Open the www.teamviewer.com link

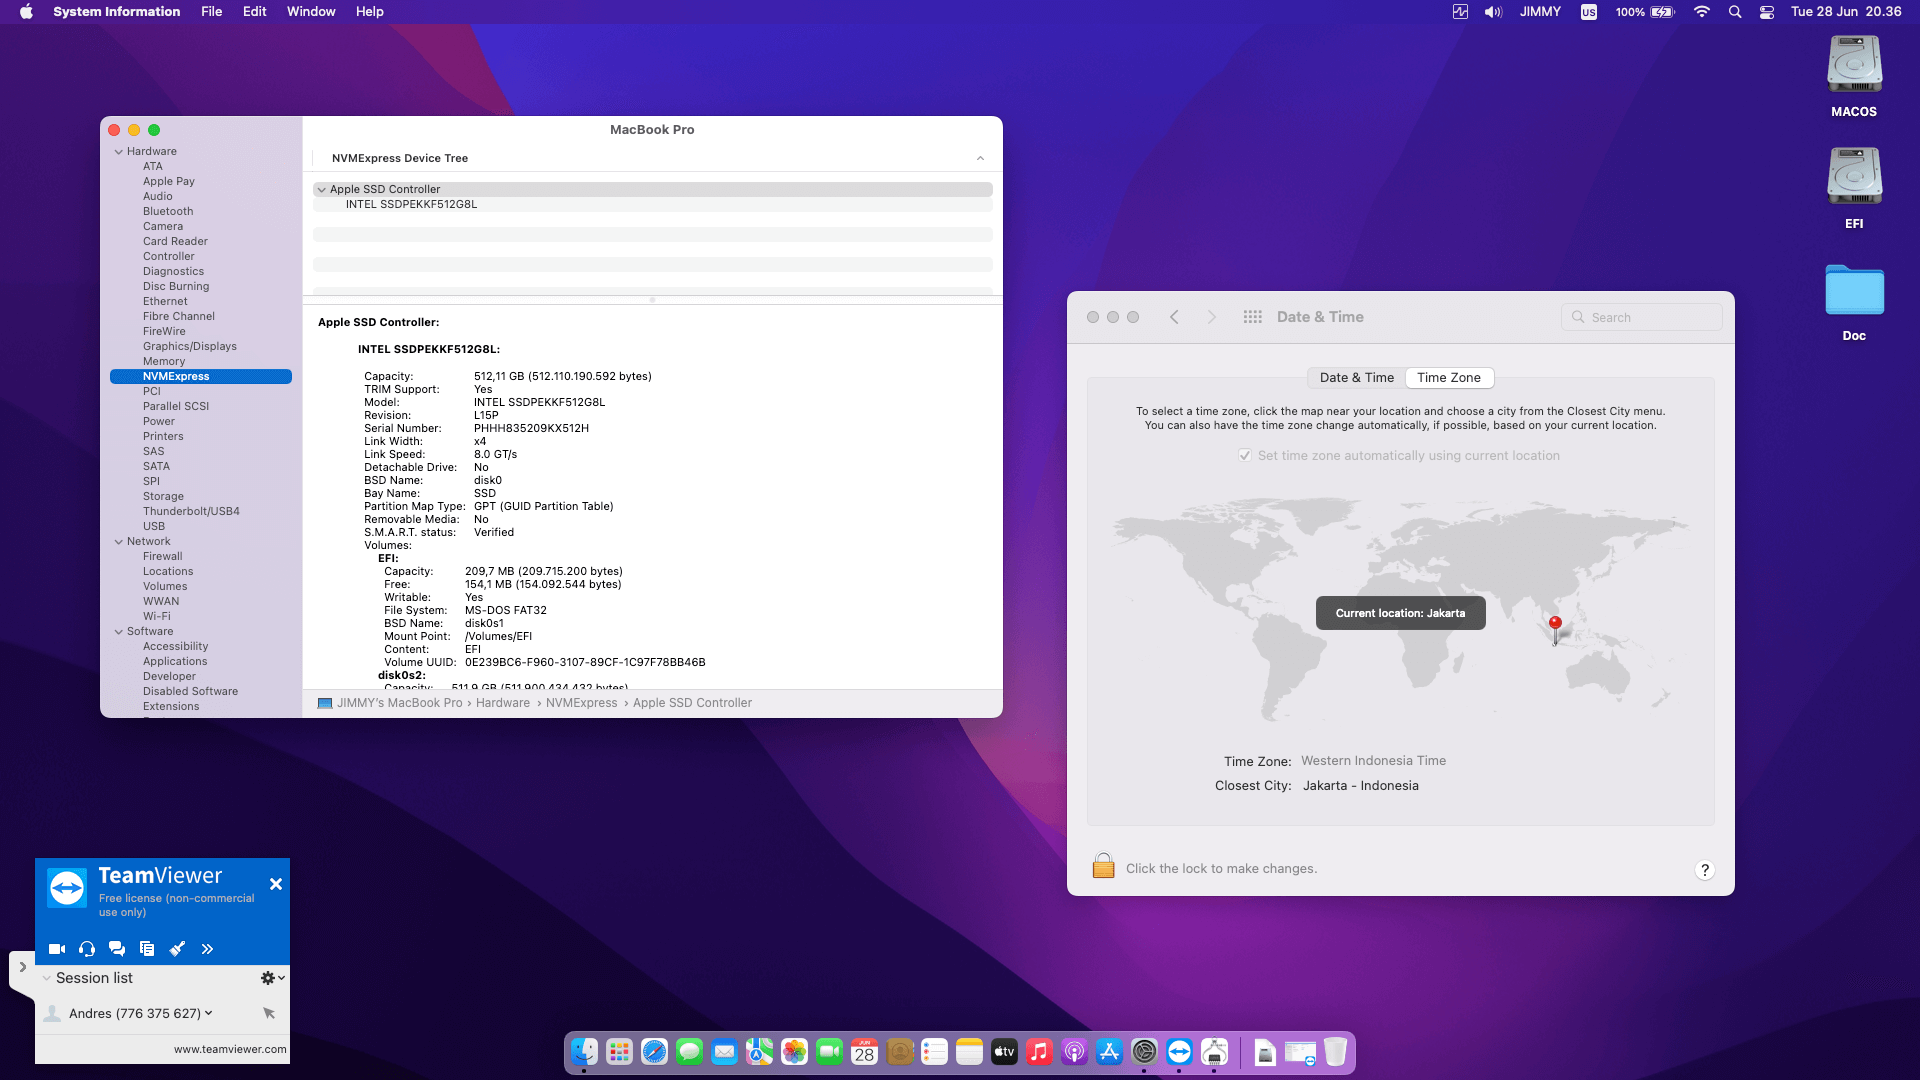230,1049
